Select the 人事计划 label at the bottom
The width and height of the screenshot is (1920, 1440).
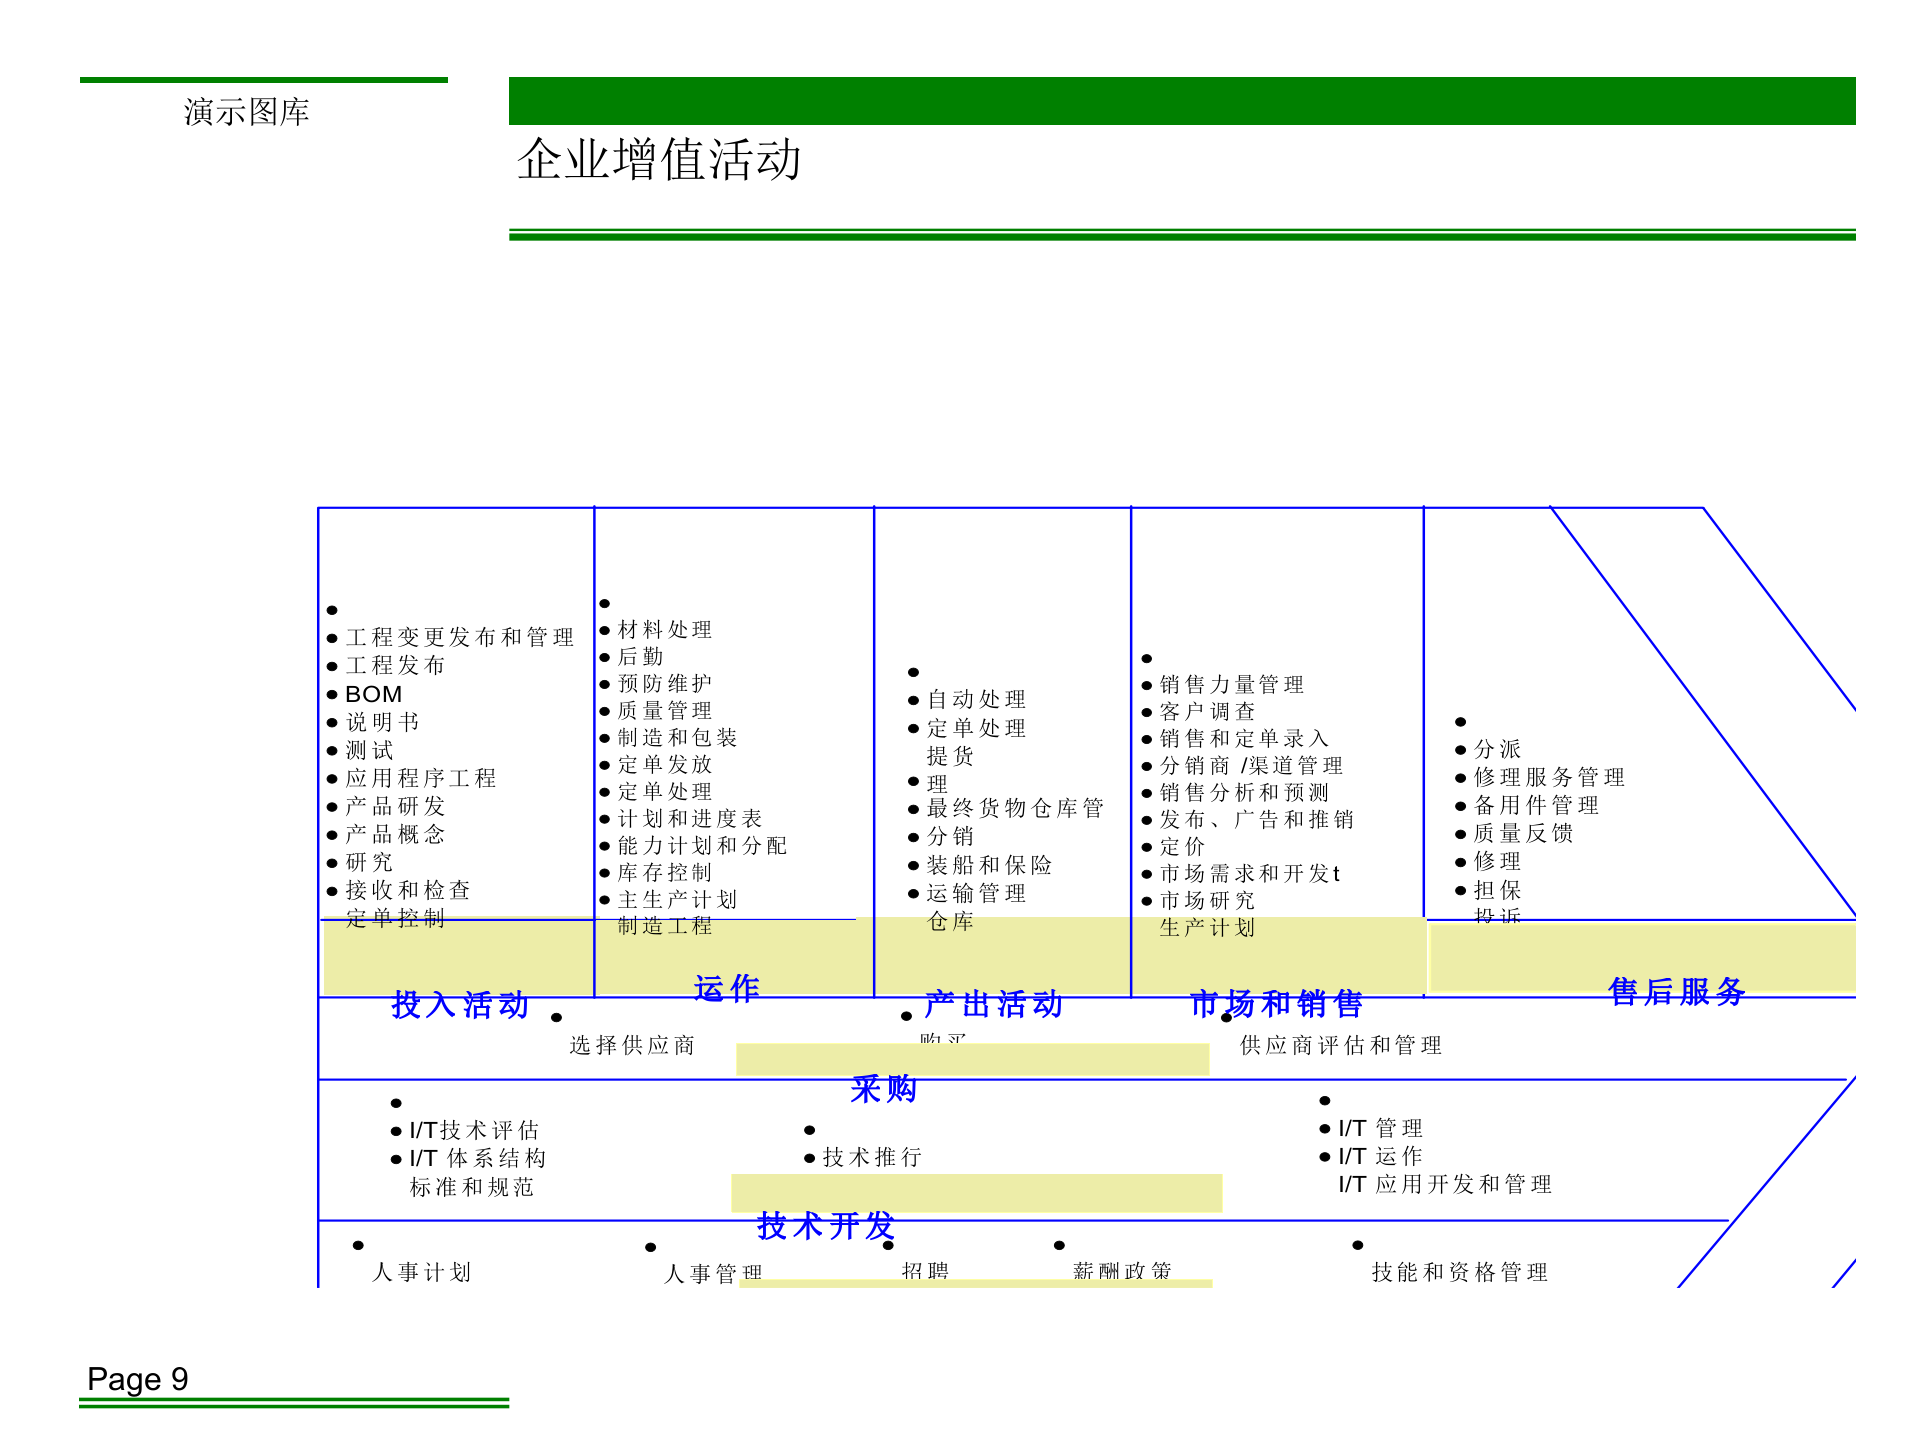pos(421,1273)
